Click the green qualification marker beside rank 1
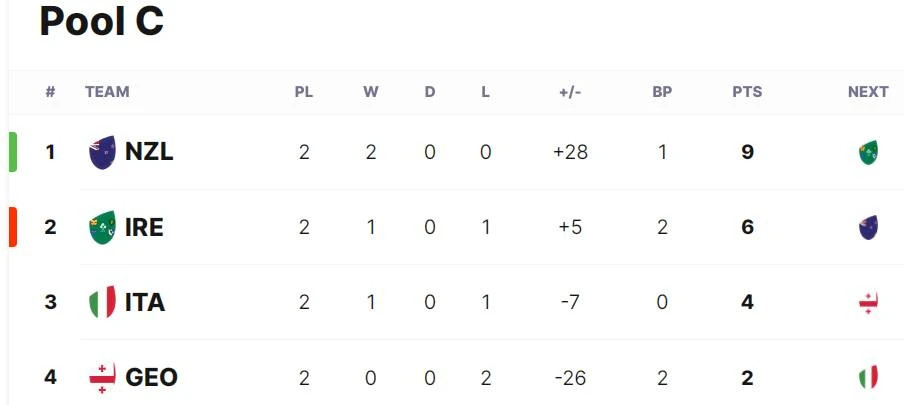The image size is (904, 405). 13,152
